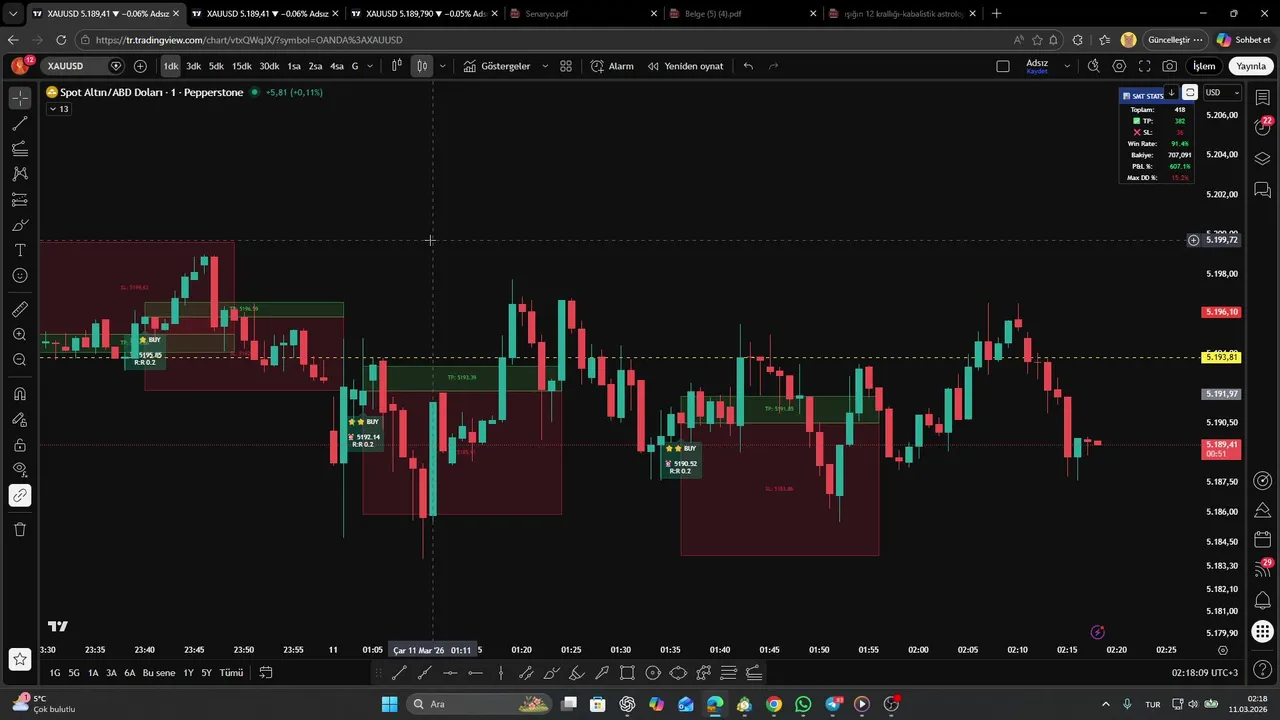Click the zoom in magnifier tool
This screenshot has height=720, width=1280.
20,334
